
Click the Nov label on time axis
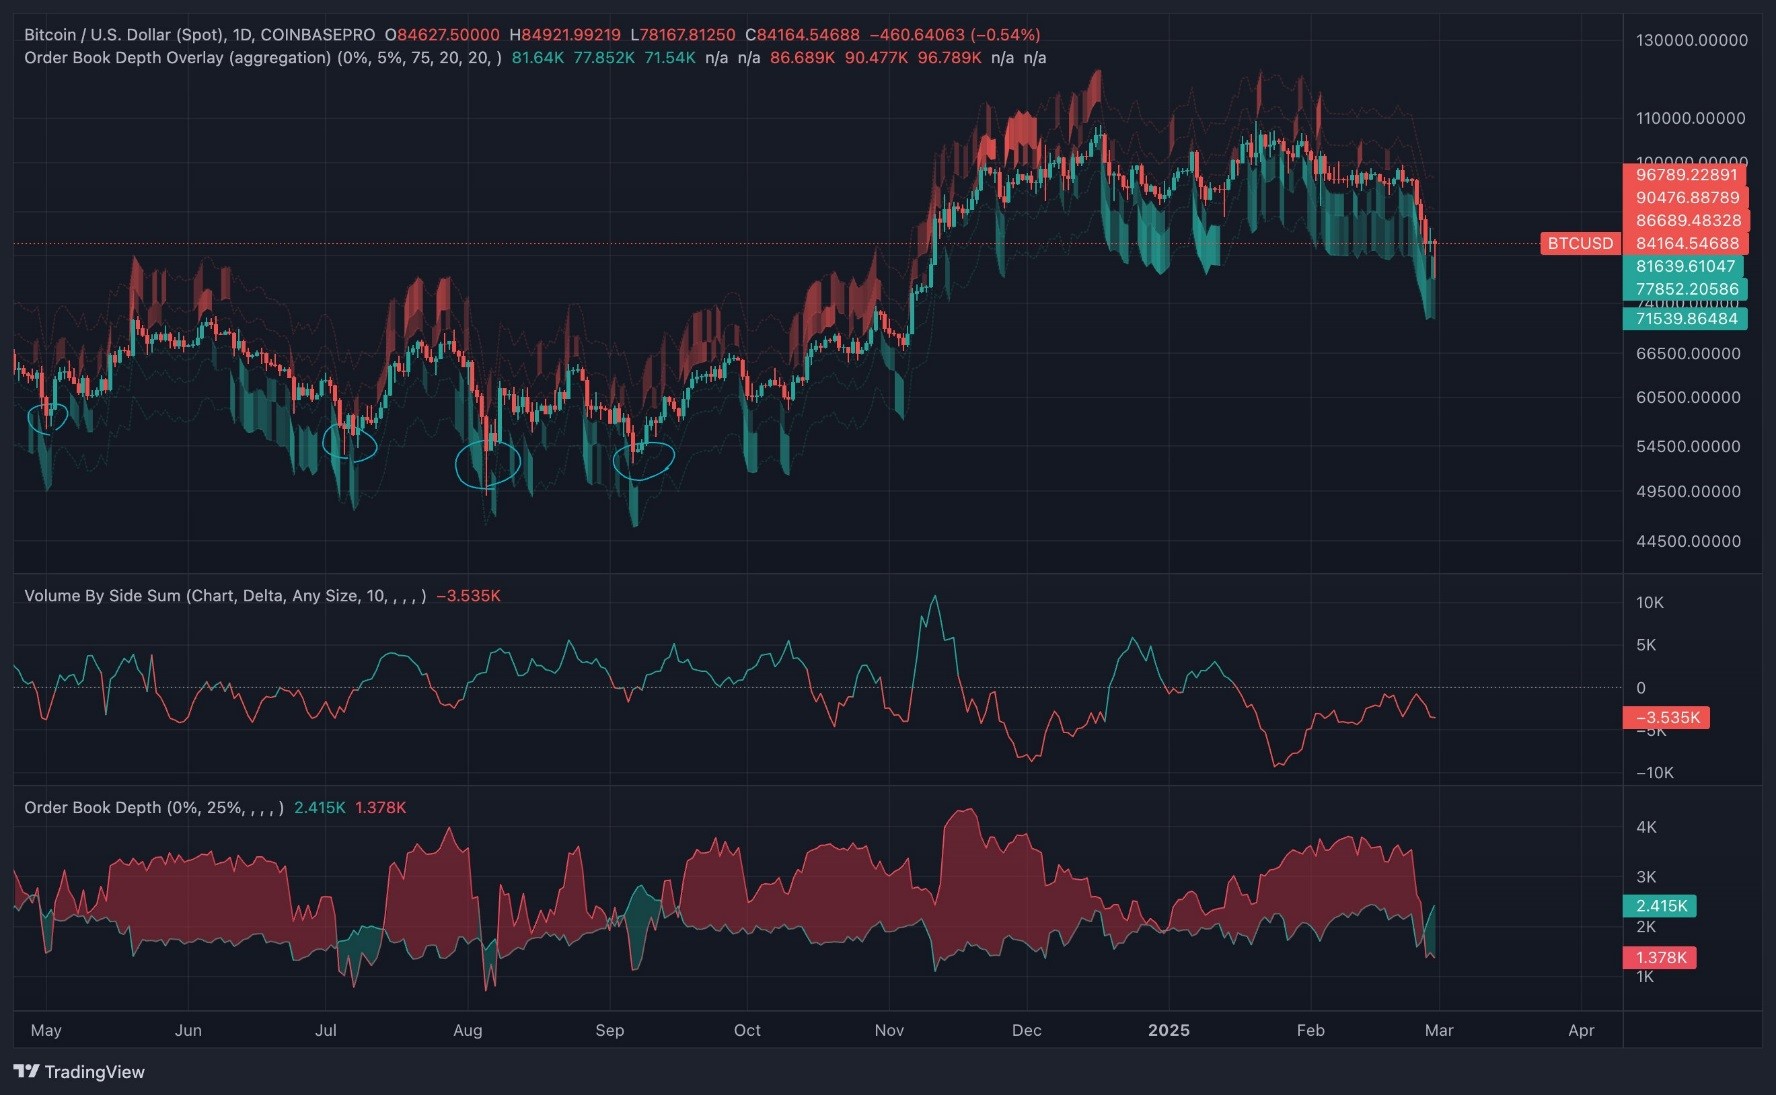click(889, 1030)
